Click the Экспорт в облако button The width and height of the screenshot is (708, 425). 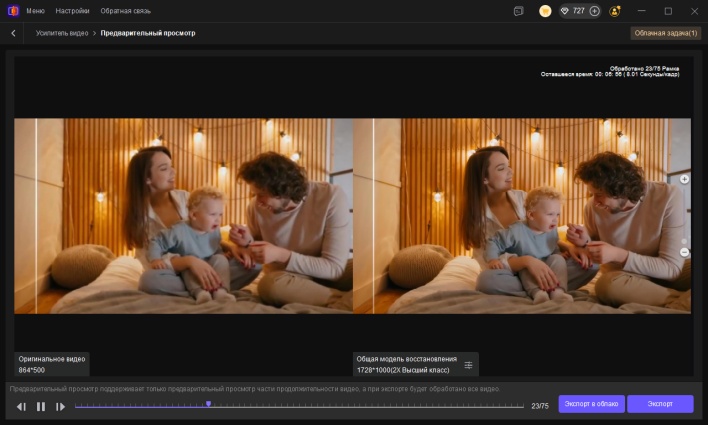click(x=591, y=404)
